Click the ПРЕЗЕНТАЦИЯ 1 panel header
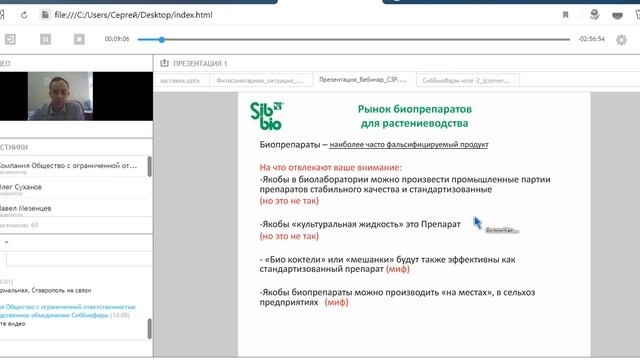 pos(200,64)
